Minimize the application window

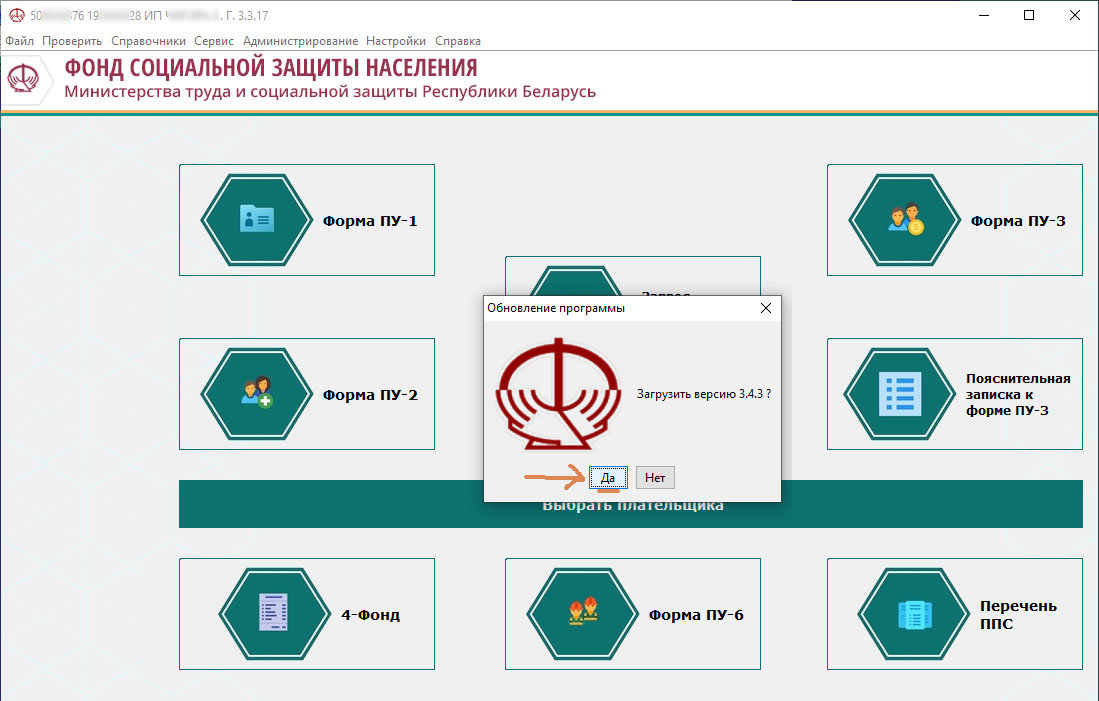984,15
